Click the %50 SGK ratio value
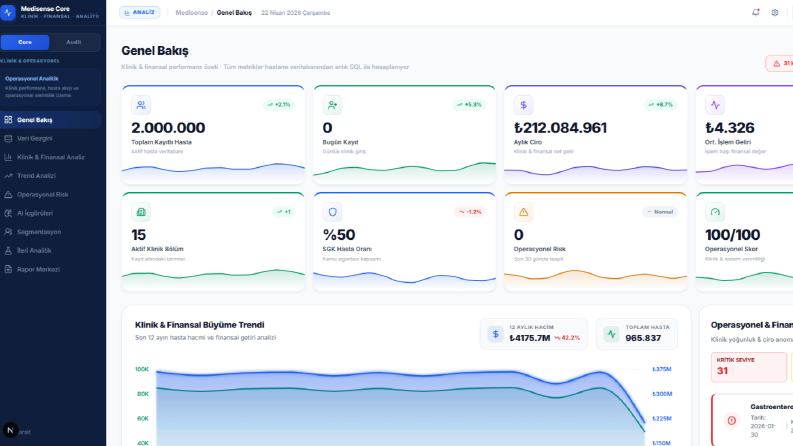 pos(339,235)
